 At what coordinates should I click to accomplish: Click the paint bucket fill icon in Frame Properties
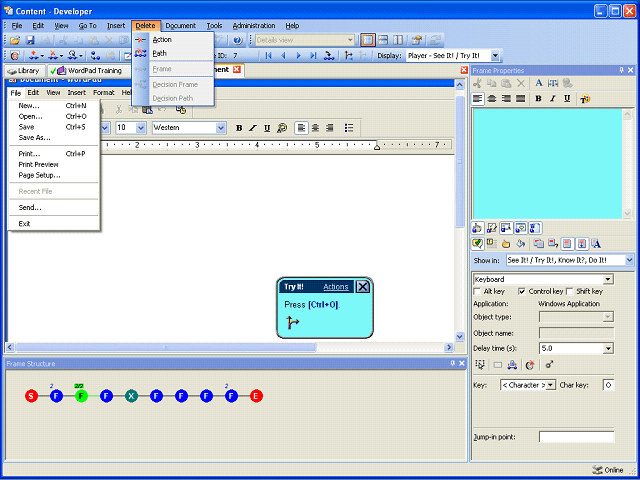[x=520, y=244]
